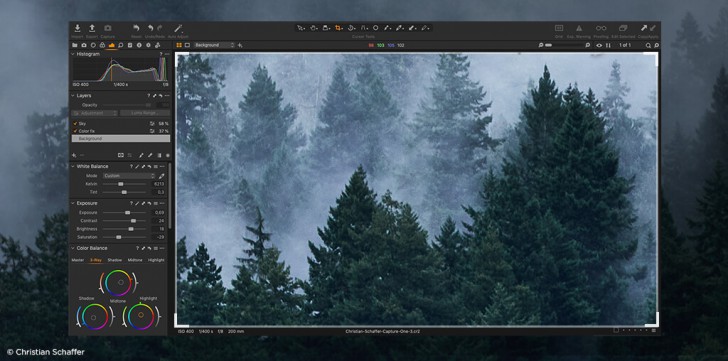Click the Apply adjustments checkmark icon
The height and width of the screenshot is (361, 728).
click(653, 28)
